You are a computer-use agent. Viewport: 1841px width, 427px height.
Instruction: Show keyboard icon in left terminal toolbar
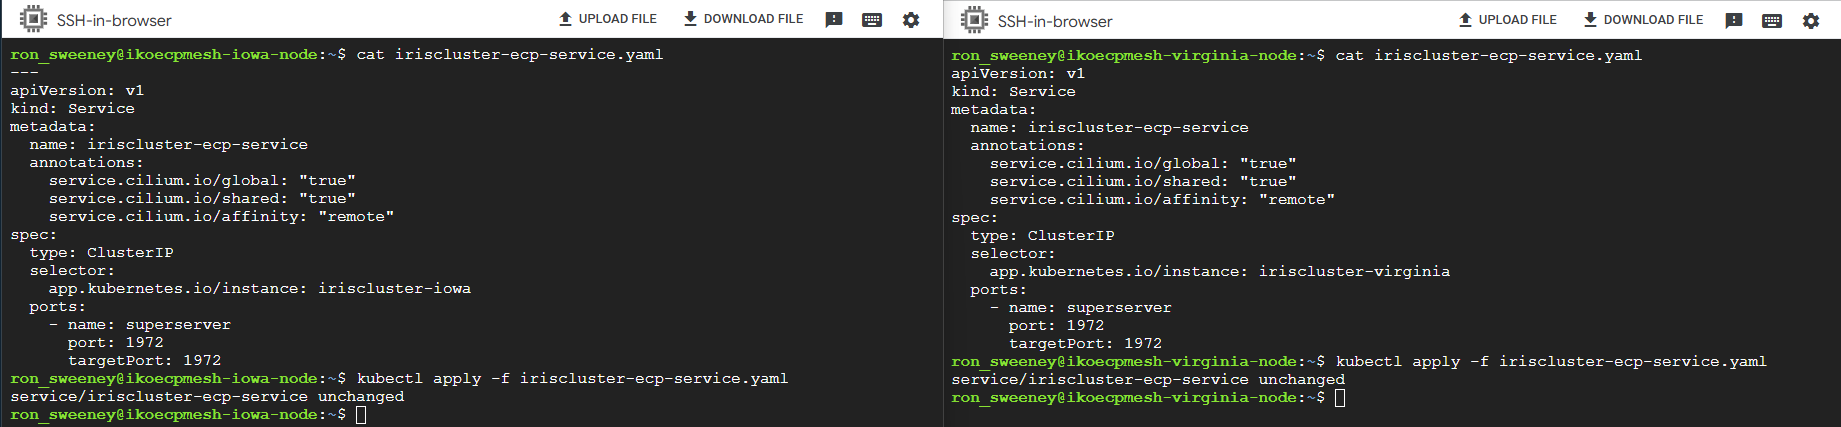tap(872, 19)
